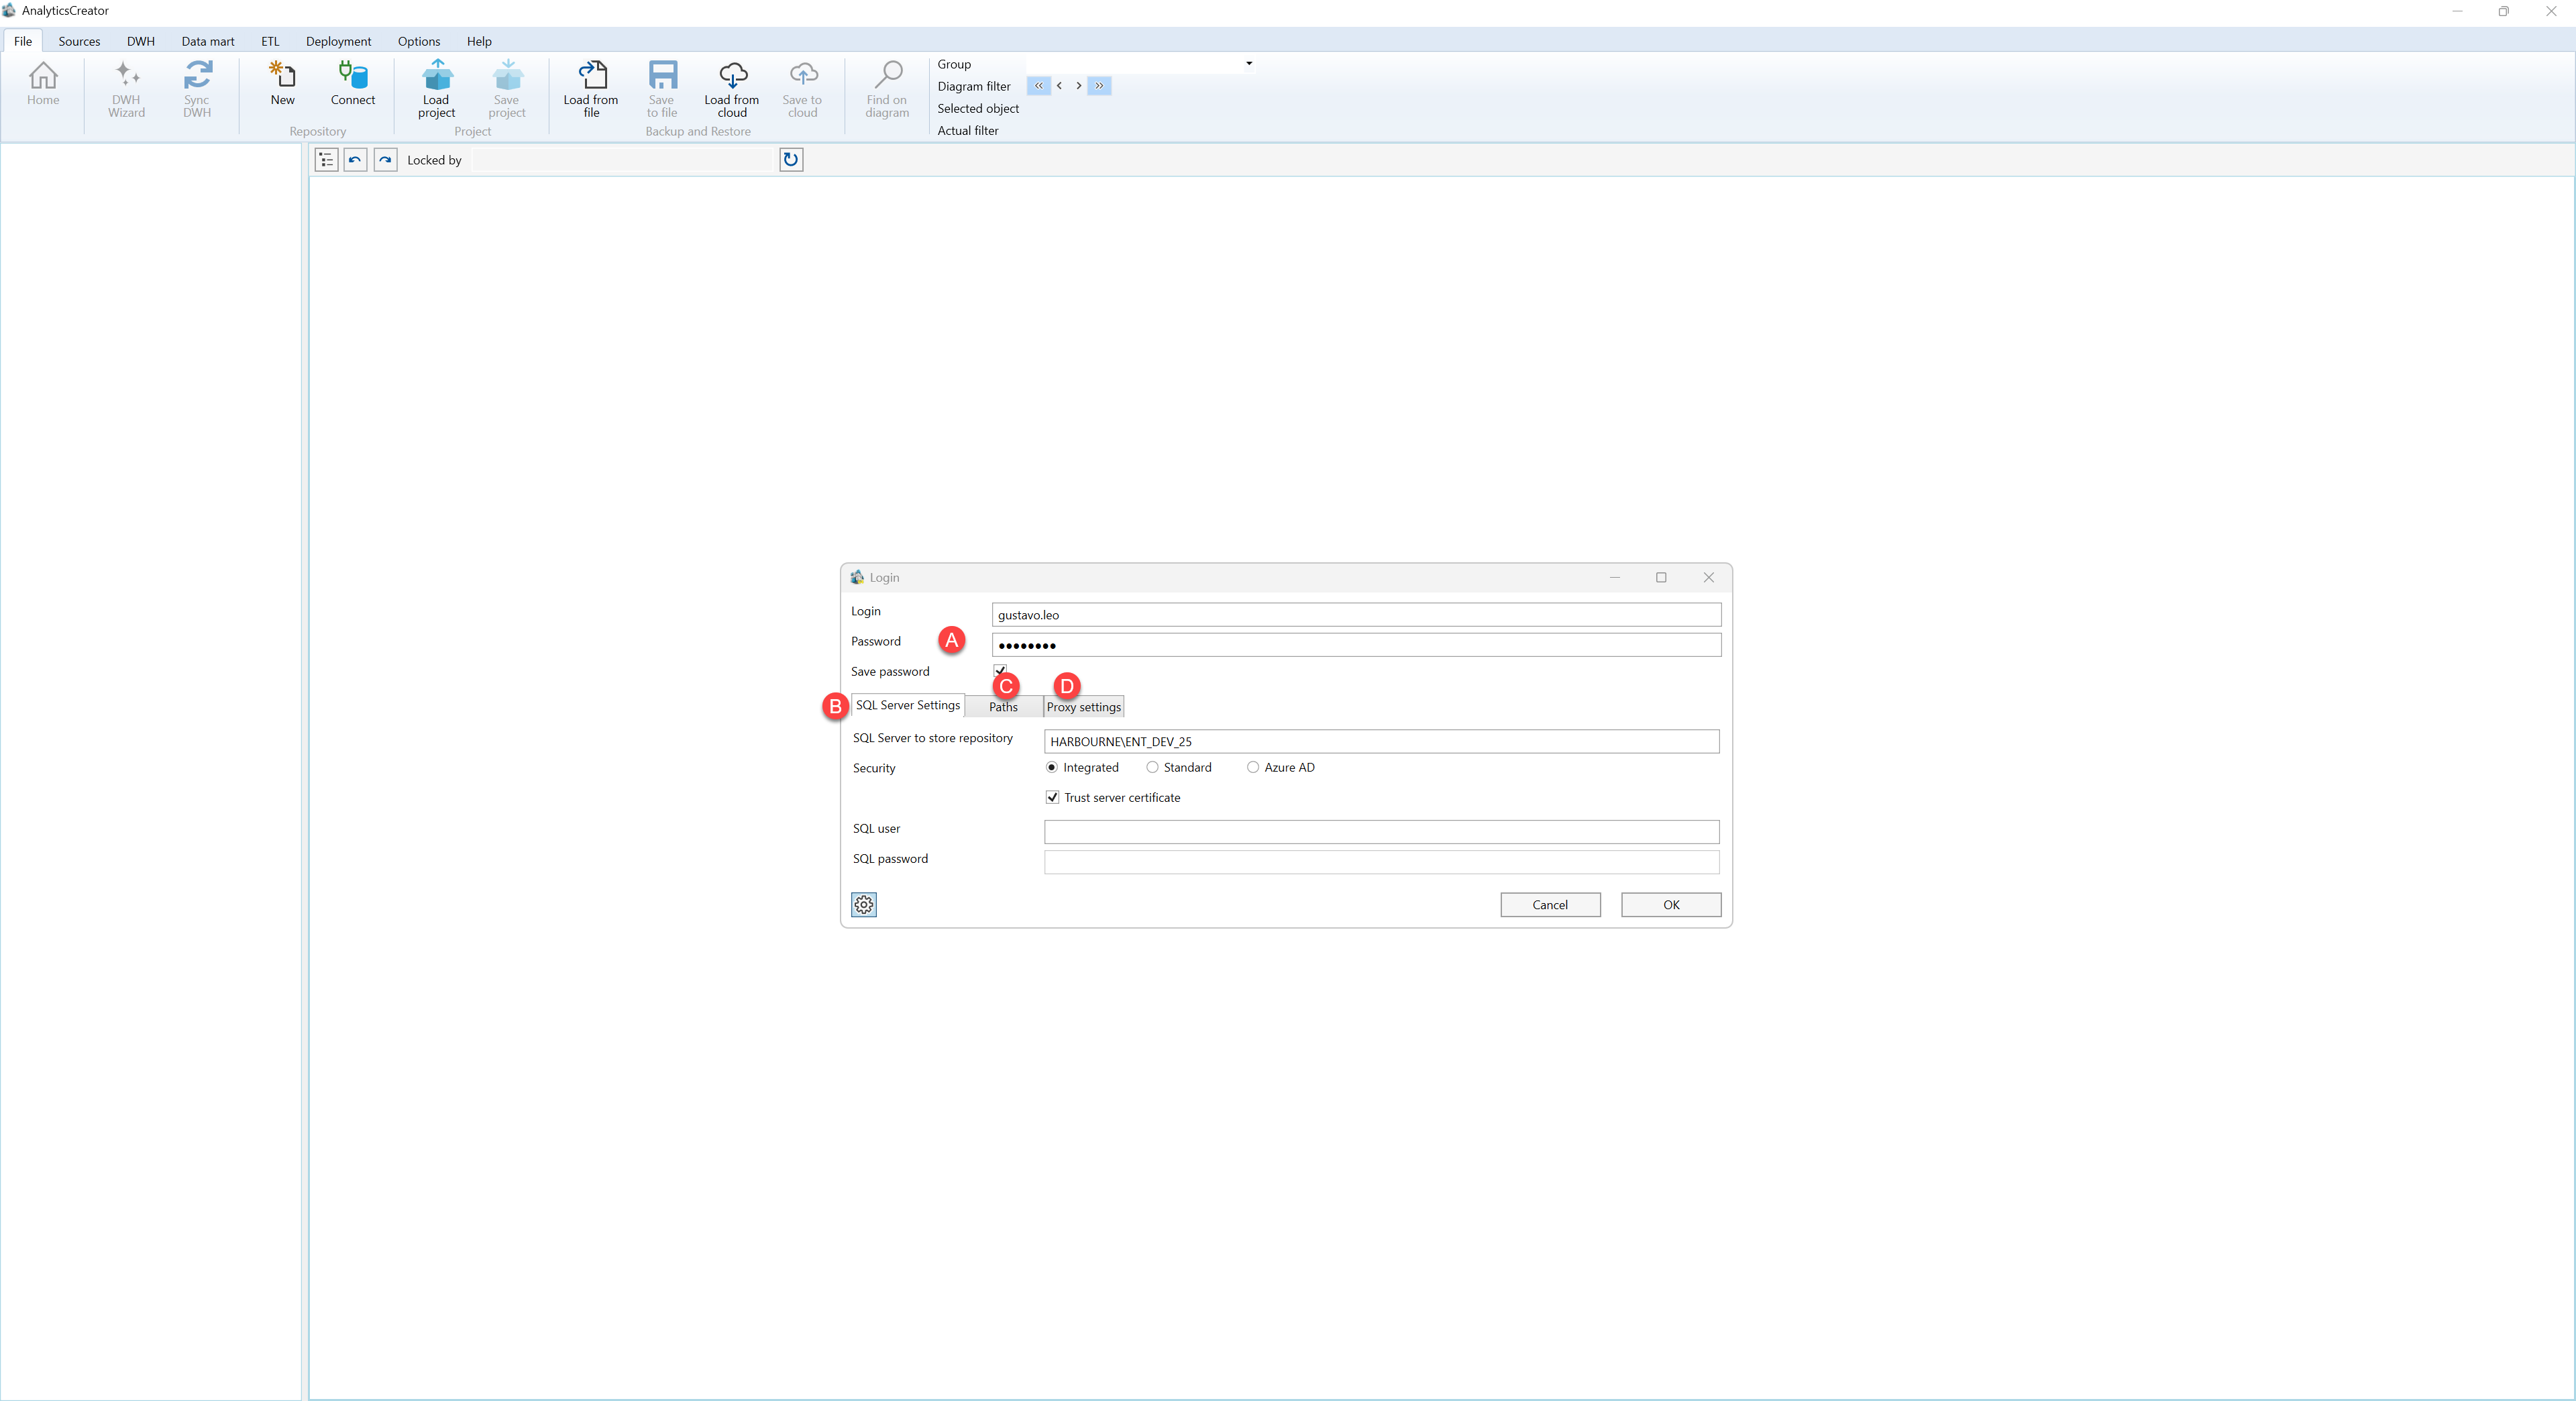2576x1401 pixels.
Task: Launch the DWH Wizard
Action: [127, 89]
